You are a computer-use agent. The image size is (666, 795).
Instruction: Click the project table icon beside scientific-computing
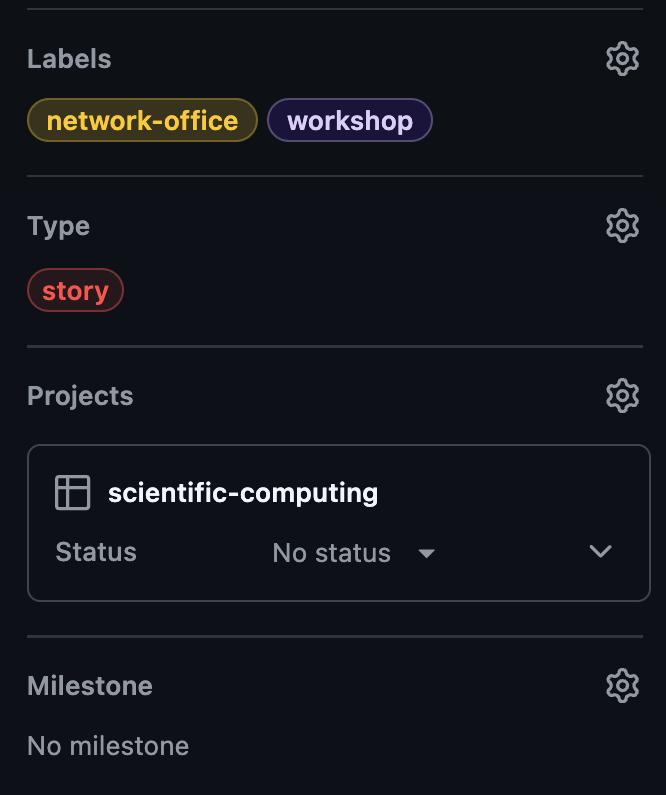(x=72, y=492)
